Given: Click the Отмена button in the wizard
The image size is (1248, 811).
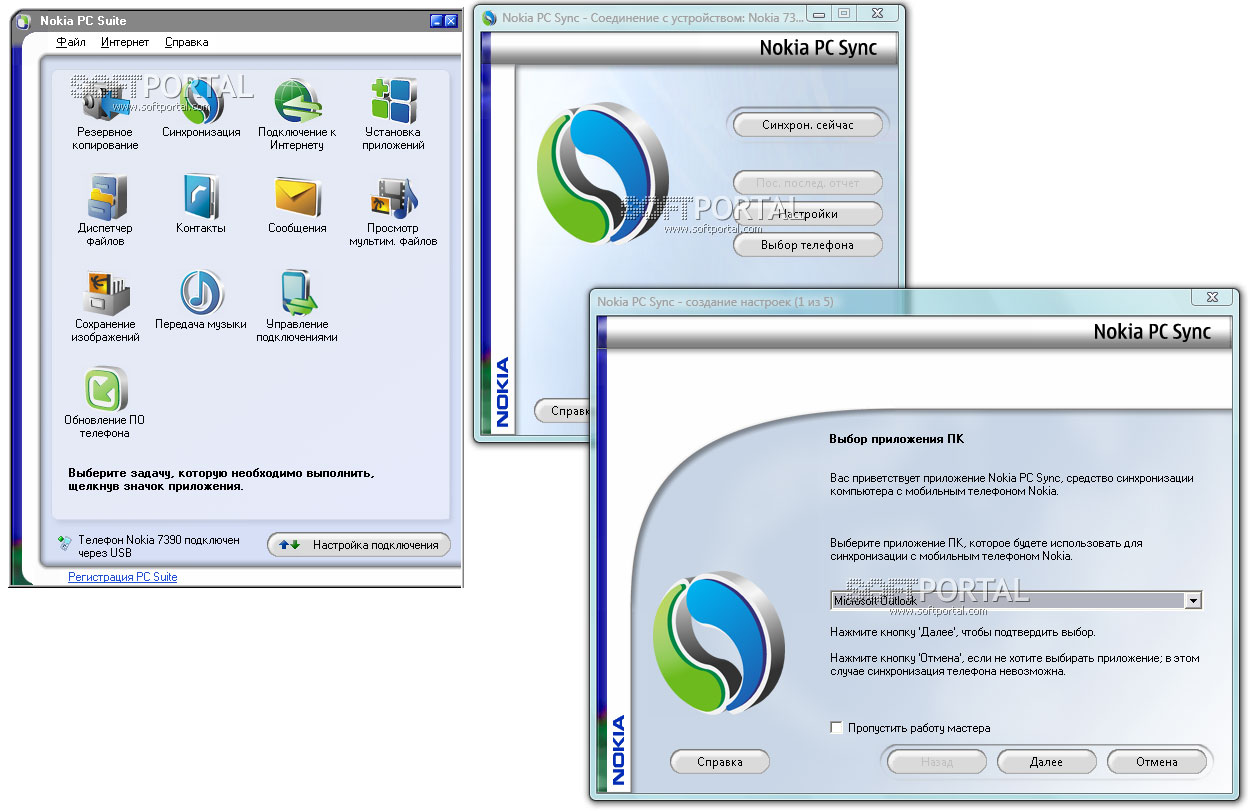Looking at the screenshot, I should [x=1157, y=762].
